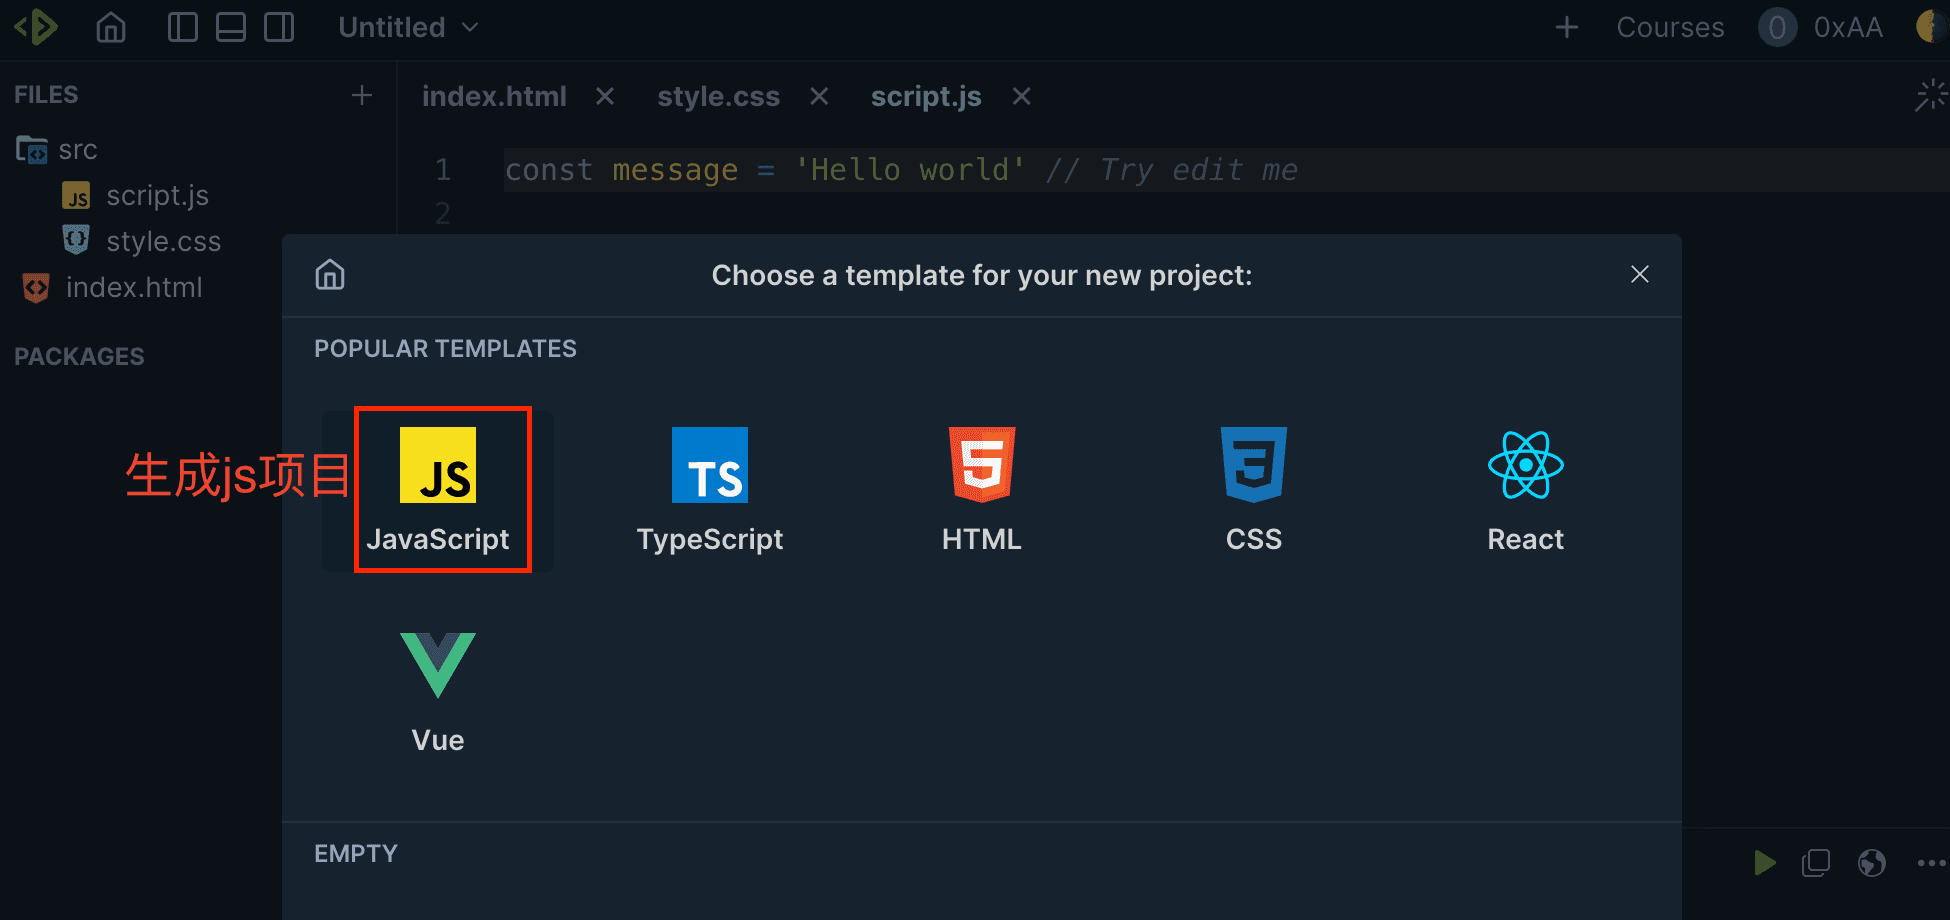Switch to the index.html tab
1950x920 pixels.
(x=494, y=97)
